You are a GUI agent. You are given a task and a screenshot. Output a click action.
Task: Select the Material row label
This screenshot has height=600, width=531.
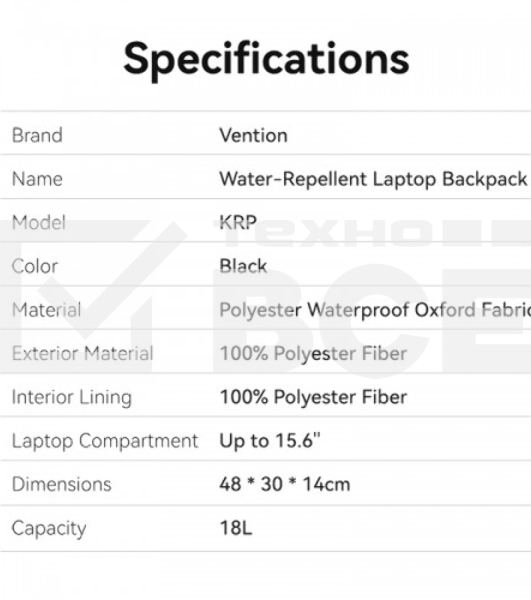coord(46,310)
